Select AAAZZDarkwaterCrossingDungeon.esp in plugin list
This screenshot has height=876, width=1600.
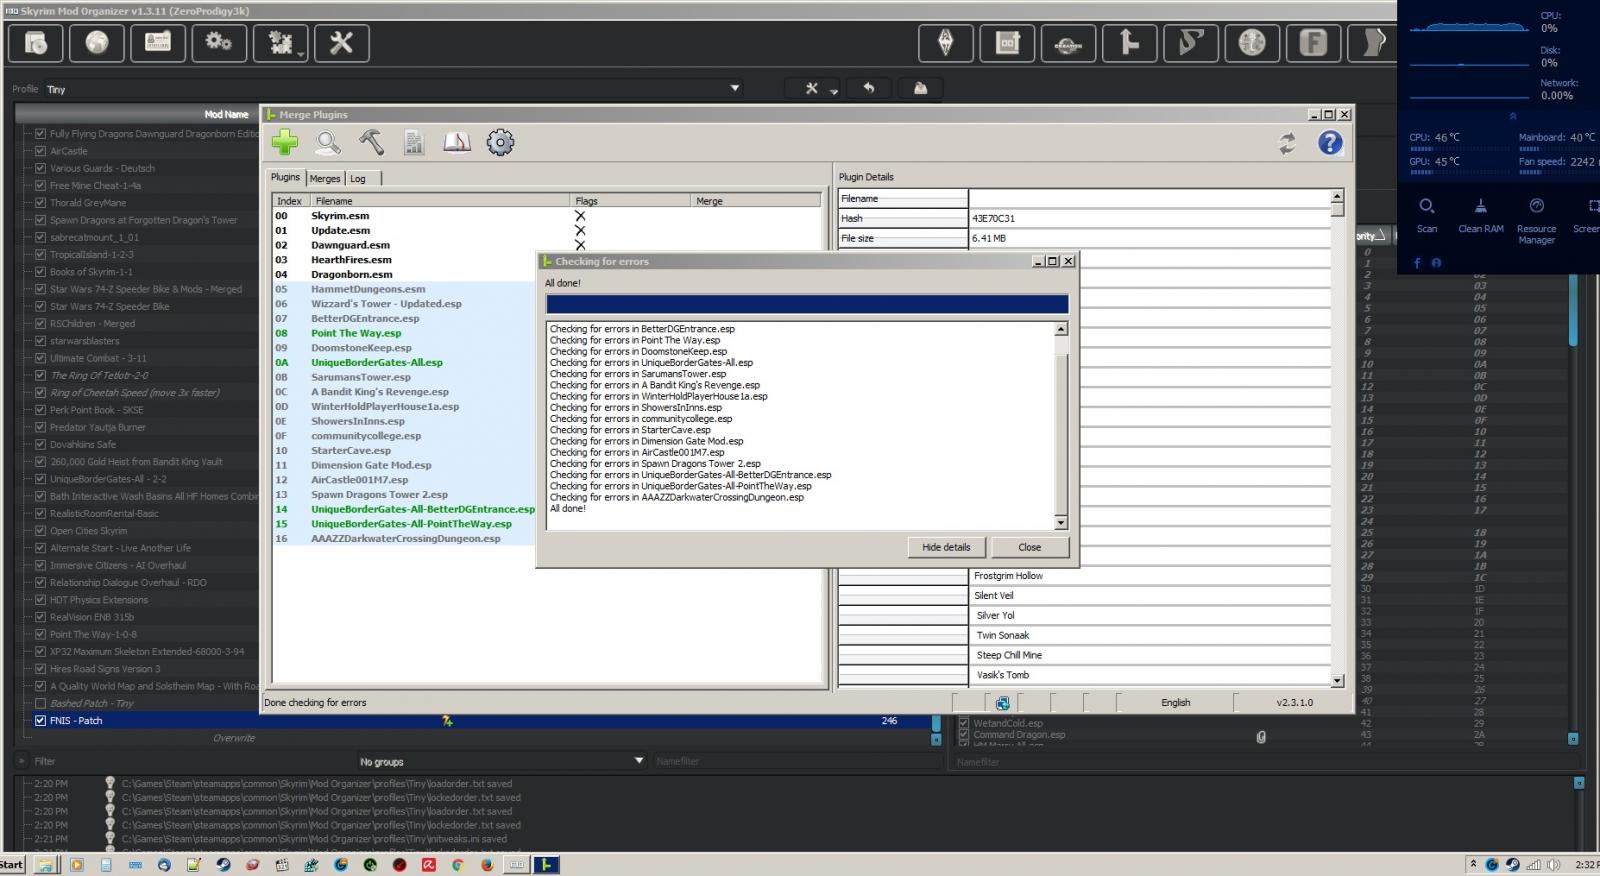pyautogui.click(x=404, y=539)
